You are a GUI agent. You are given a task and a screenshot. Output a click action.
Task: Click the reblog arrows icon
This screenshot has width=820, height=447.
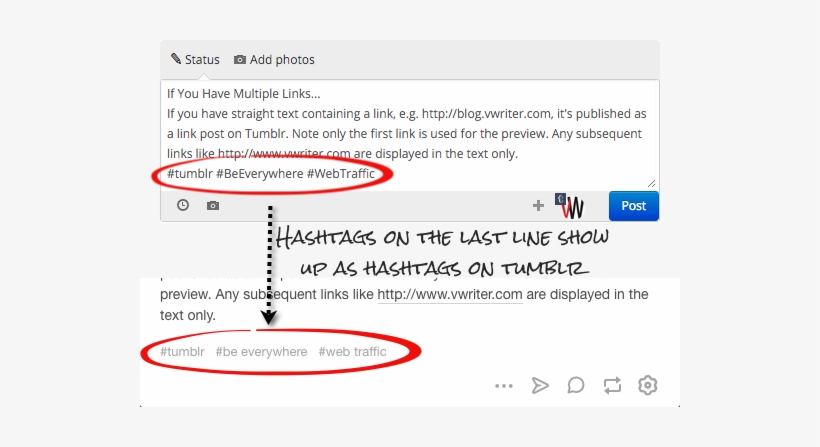point(612,385)
